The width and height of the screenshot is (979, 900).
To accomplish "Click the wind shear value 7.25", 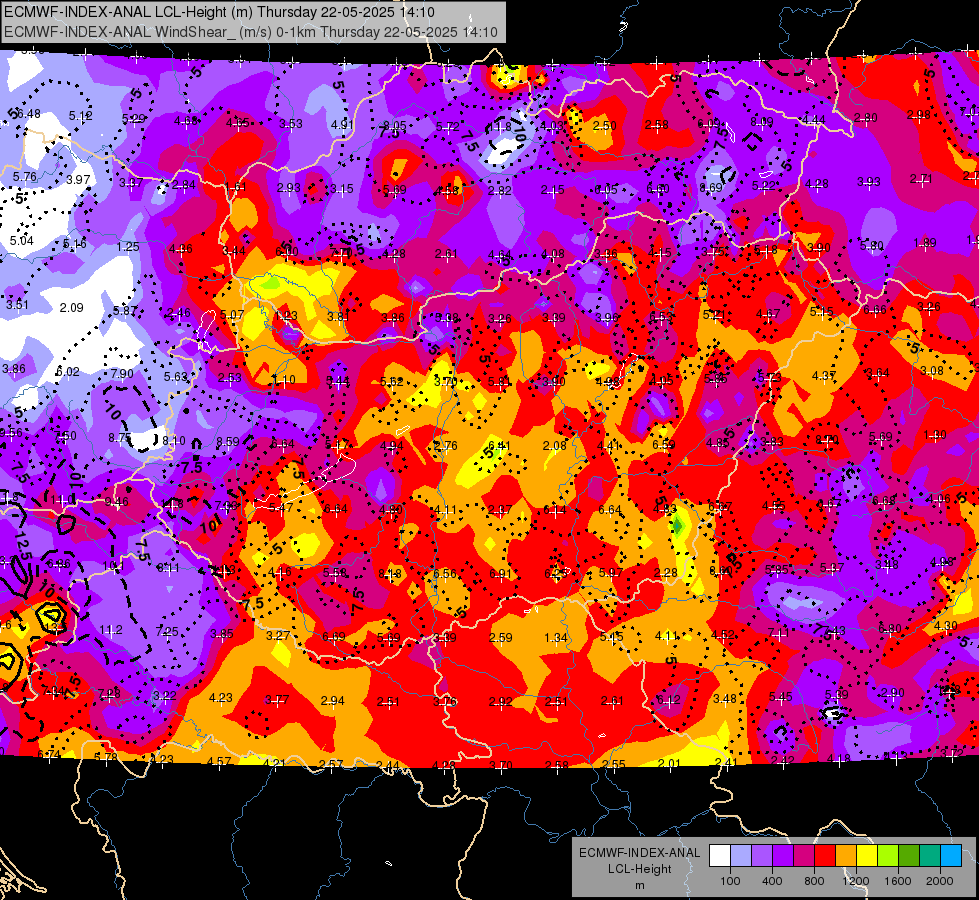I will tap(167, 631).
